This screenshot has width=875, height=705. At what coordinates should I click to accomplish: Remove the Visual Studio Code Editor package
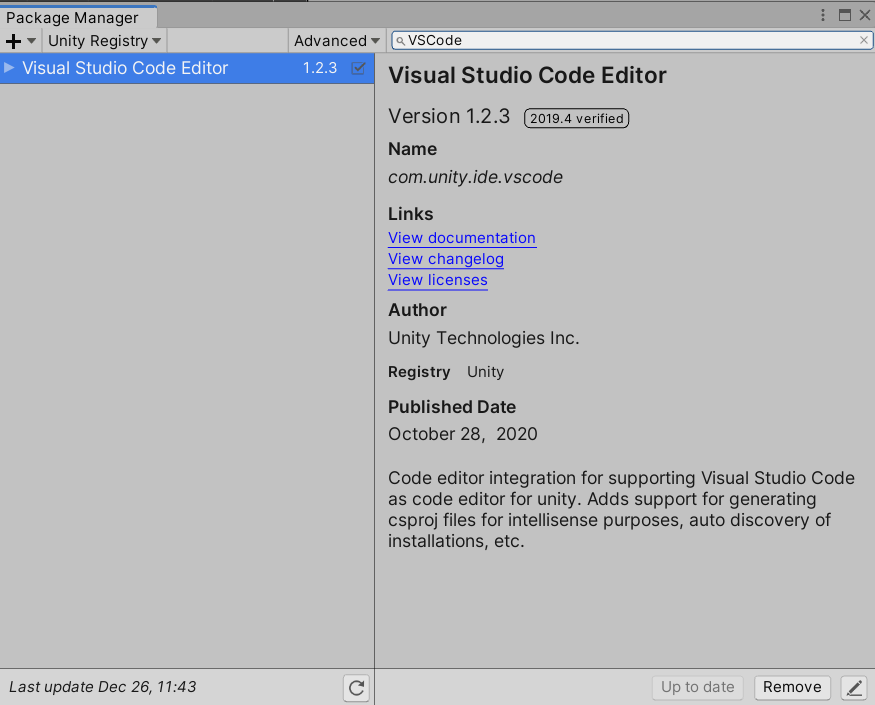point(792,687)
